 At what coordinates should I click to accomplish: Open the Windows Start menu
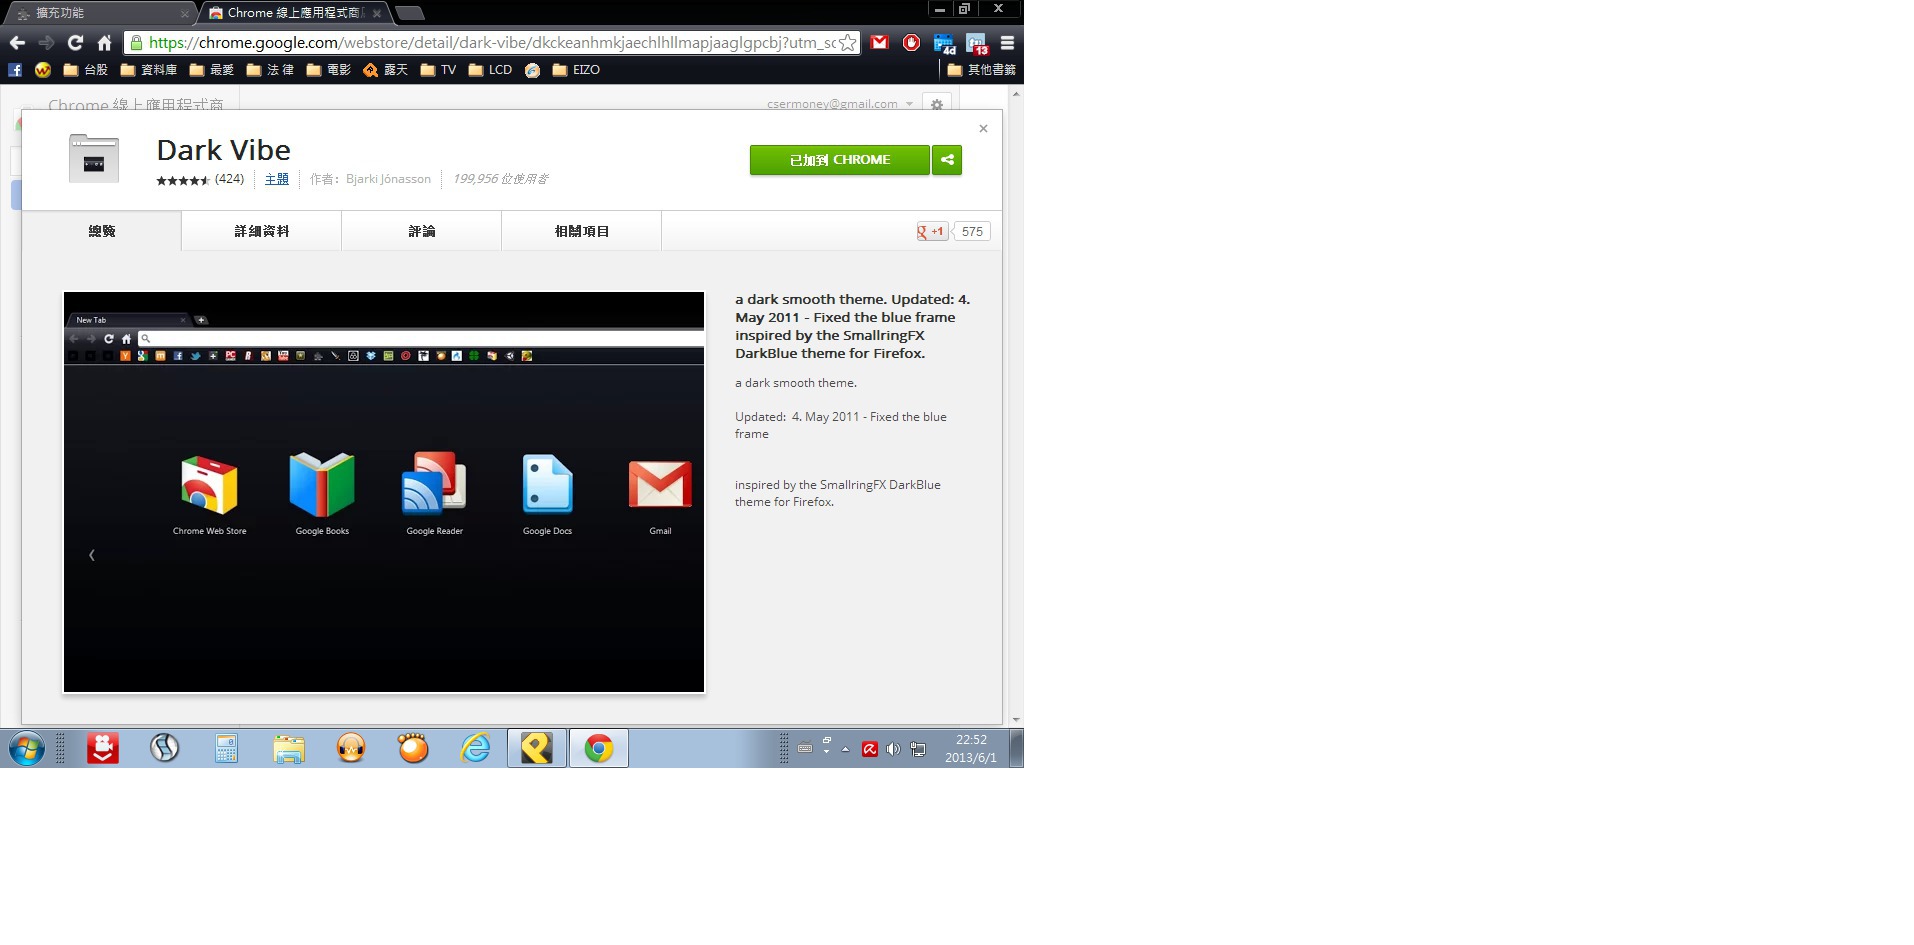pos(27,748)
